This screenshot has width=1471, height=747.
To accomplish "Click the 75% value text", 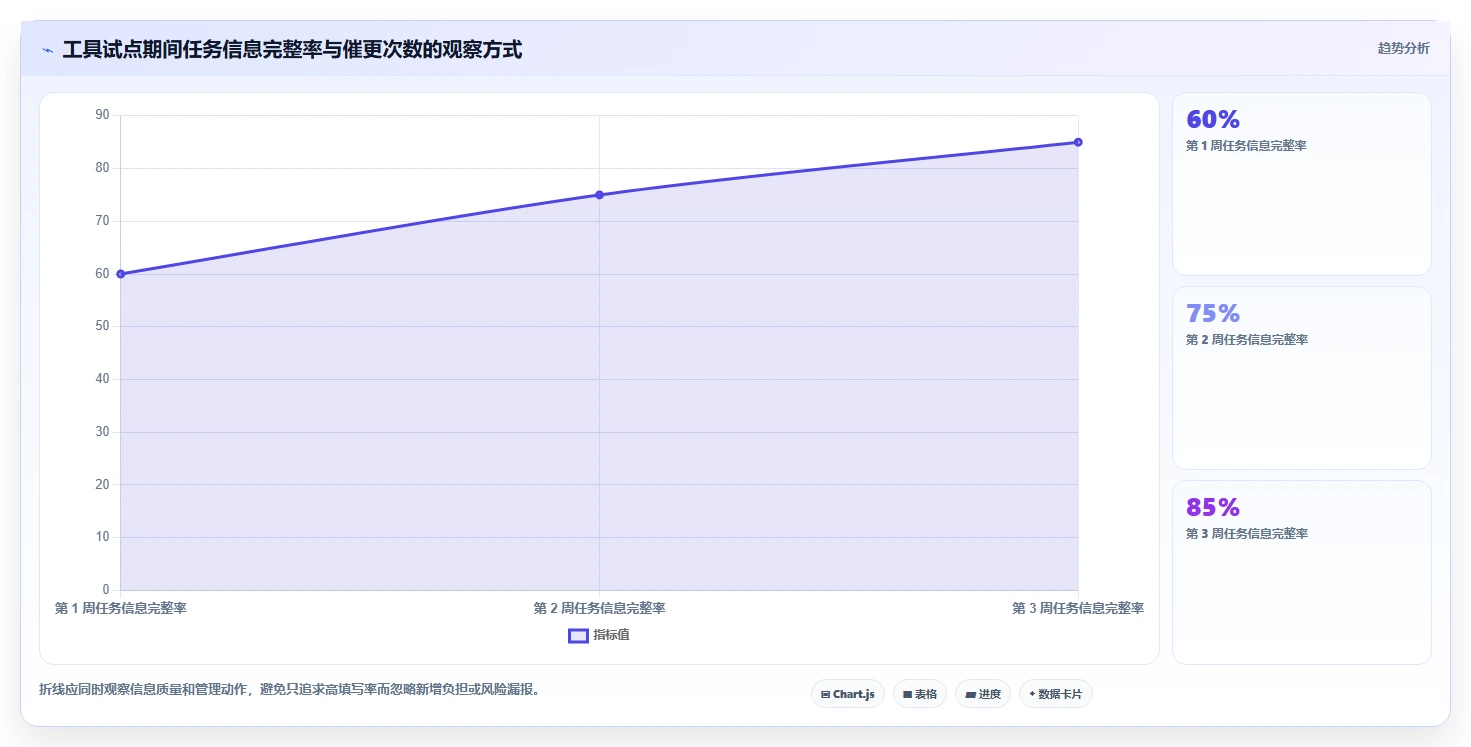I will [1213, 314].
